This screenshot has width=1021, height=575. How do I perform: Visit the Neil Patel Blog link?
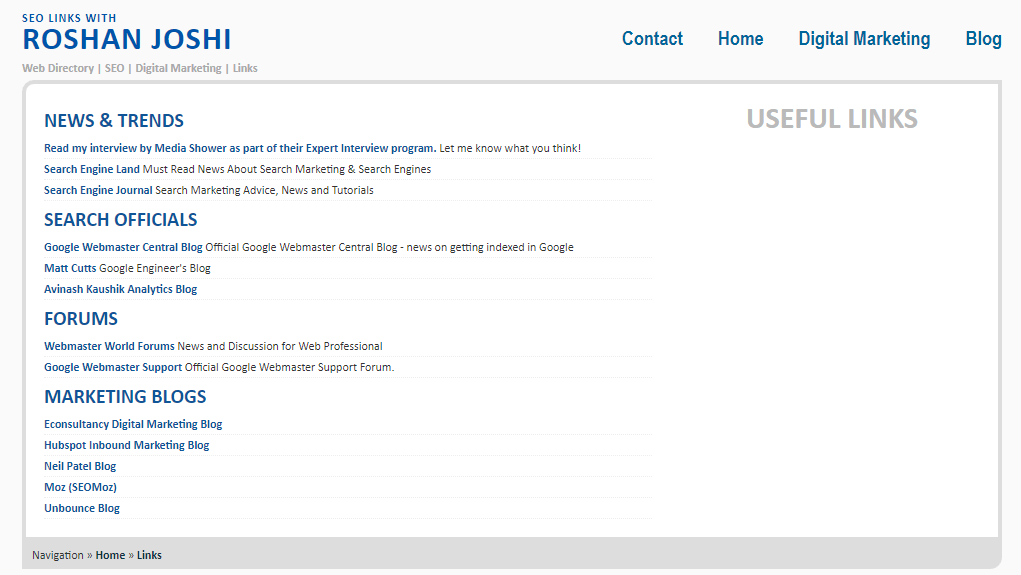click(x=80, y=466)
